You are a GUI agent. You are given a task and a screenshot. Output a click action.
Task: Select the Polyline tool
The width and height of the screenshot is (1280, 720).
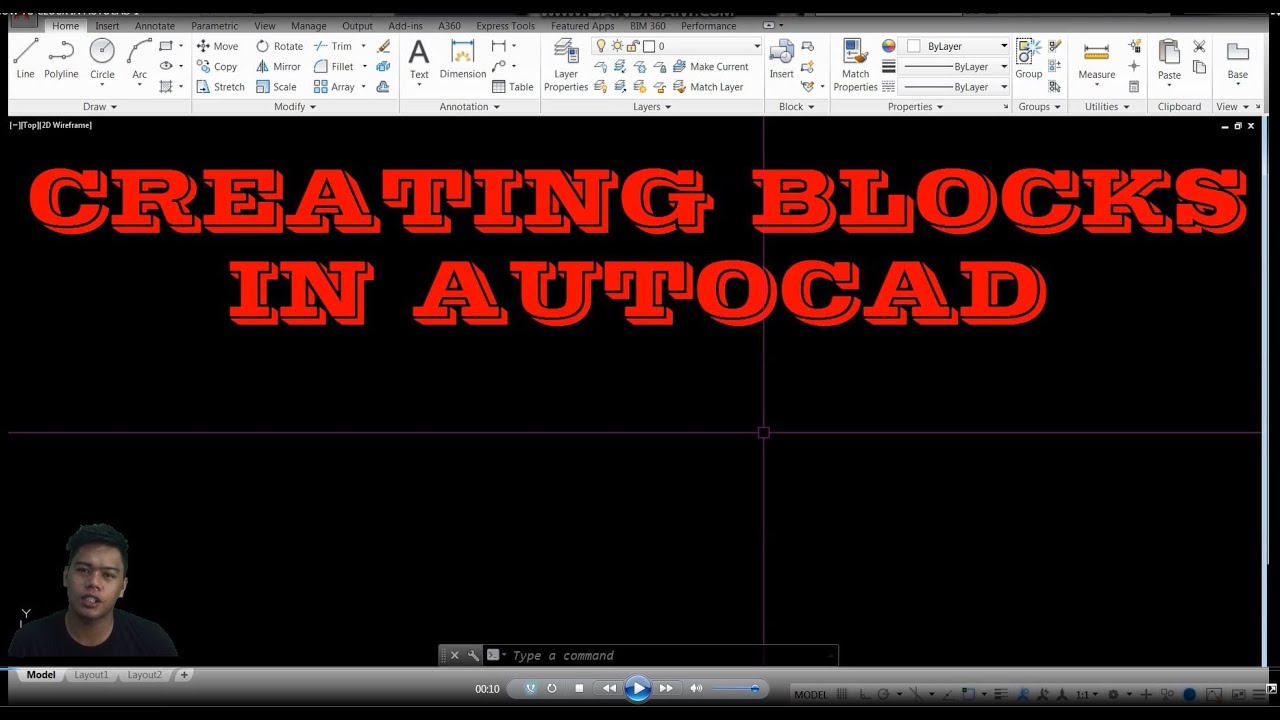(x=61, y=58)
